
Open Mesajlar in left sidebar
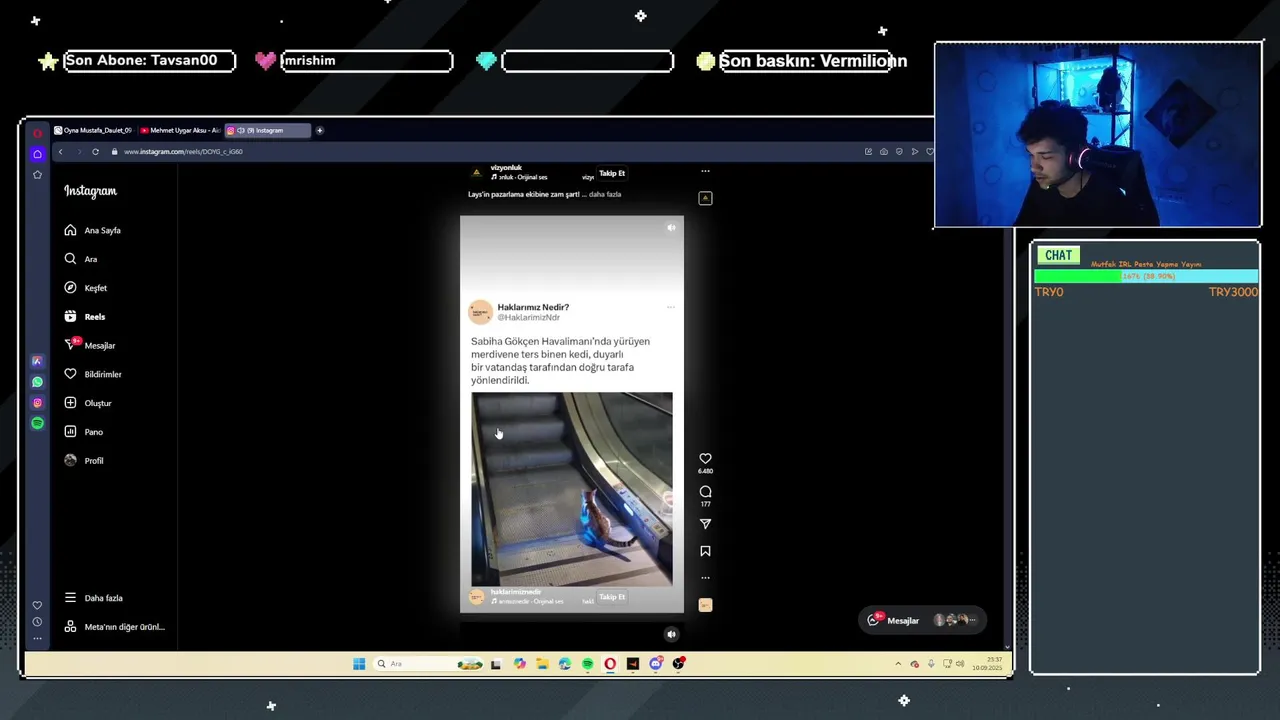[x=89, y=345]
